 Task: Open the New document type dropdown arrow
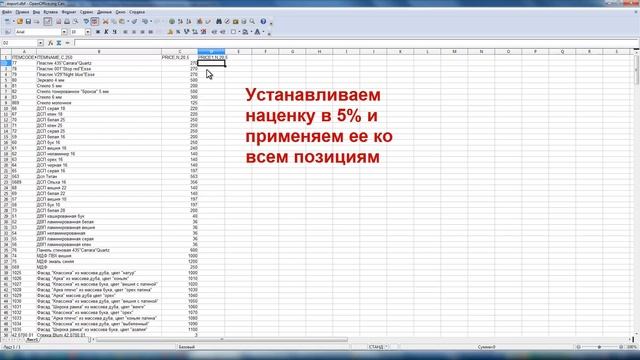[13, 21]
